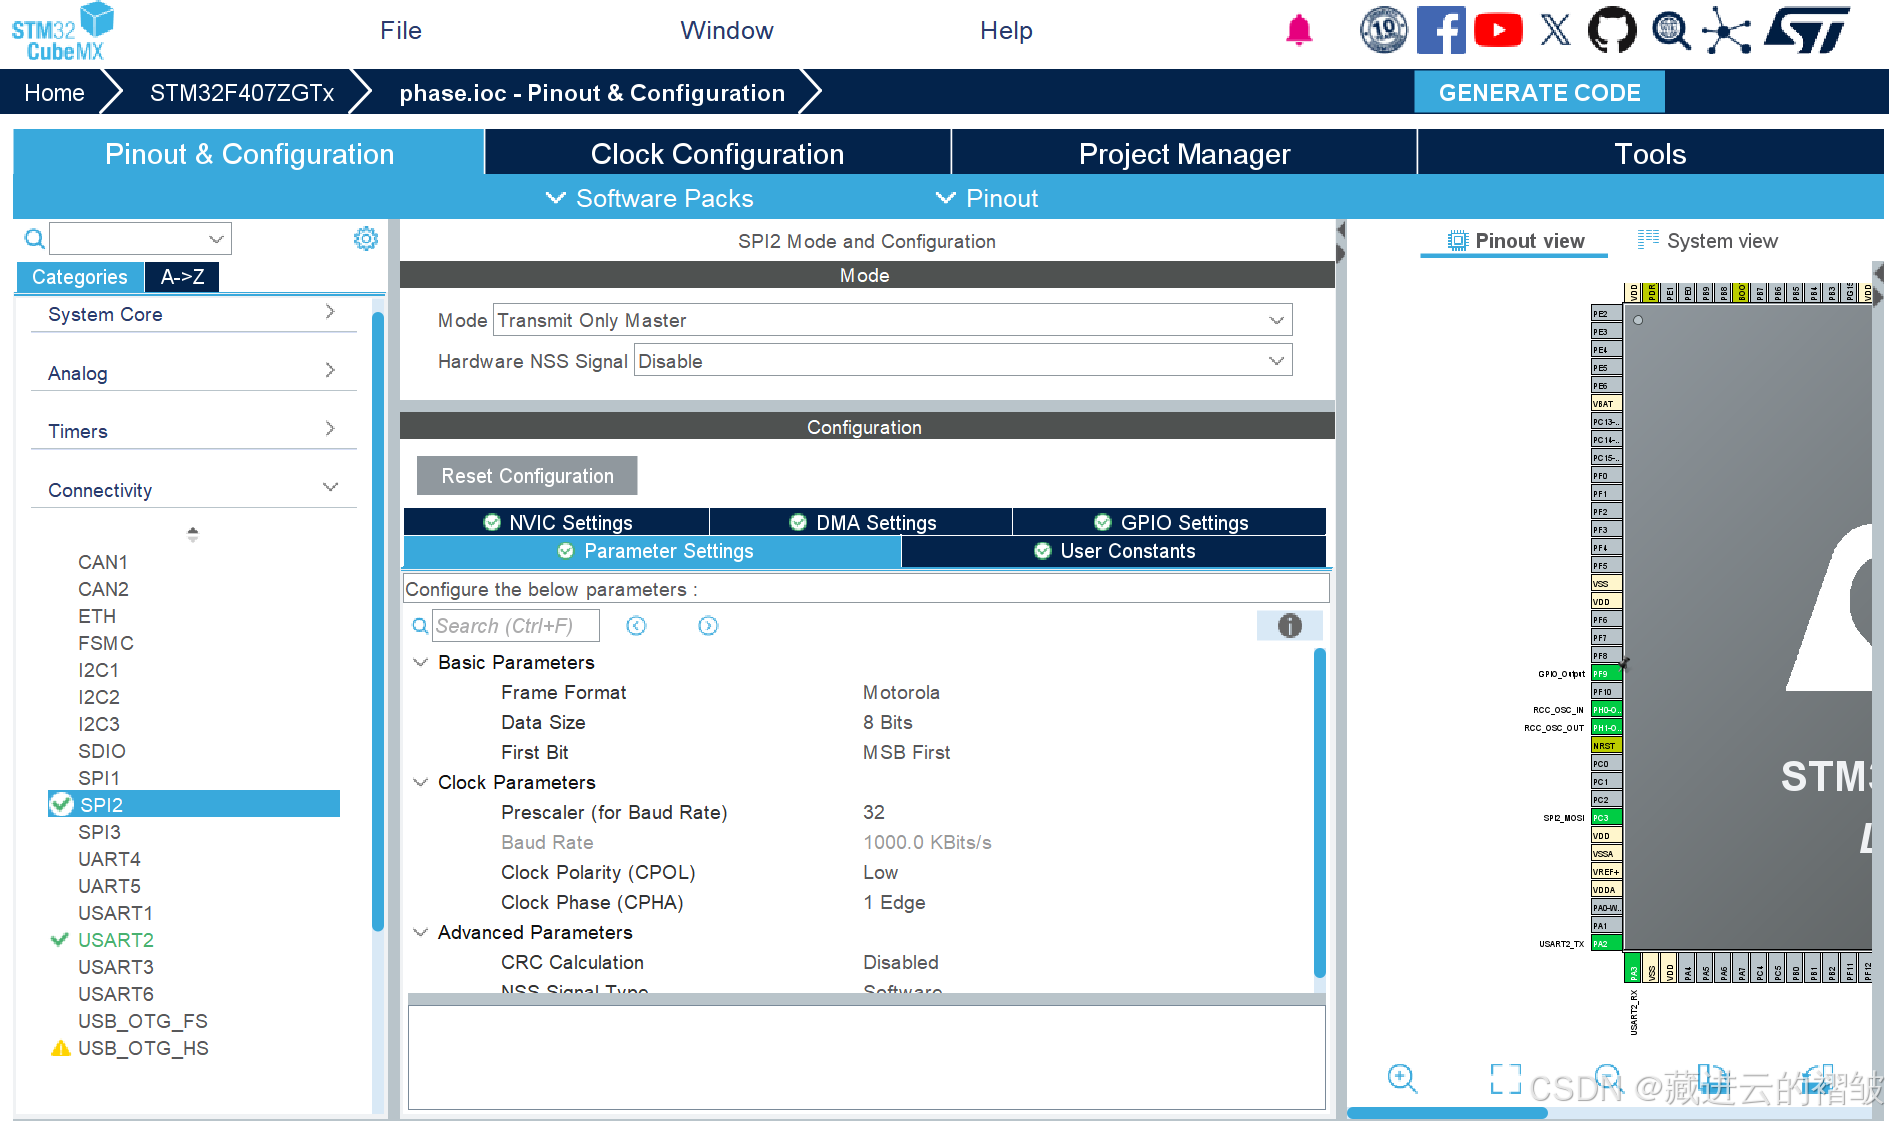
Task: Click the USB_OTG_HS warning icon
Action: [61, 1048]
